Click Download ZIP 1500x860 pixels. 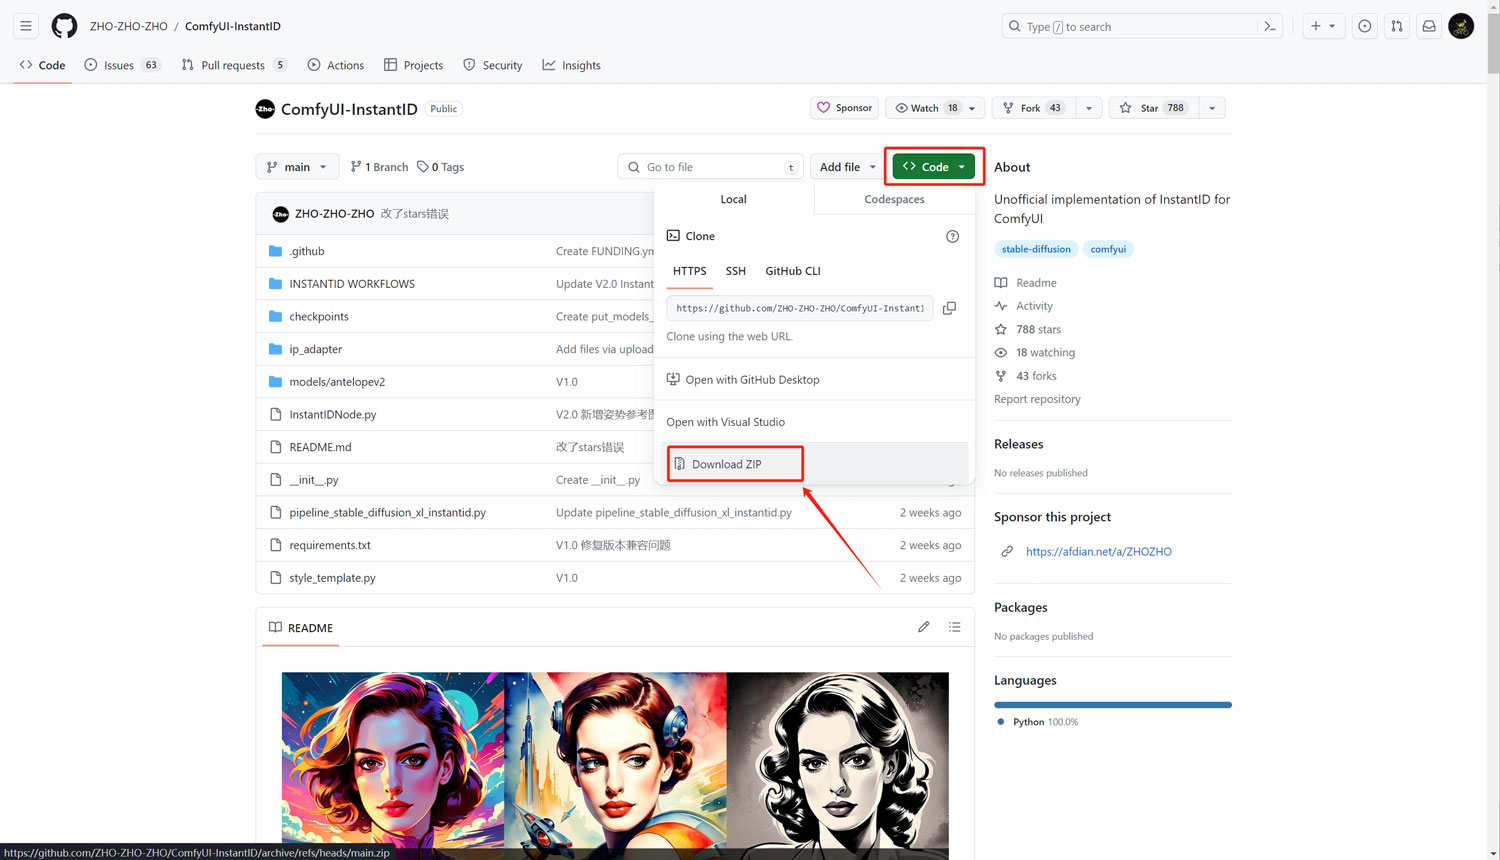(x=727, y=464)
